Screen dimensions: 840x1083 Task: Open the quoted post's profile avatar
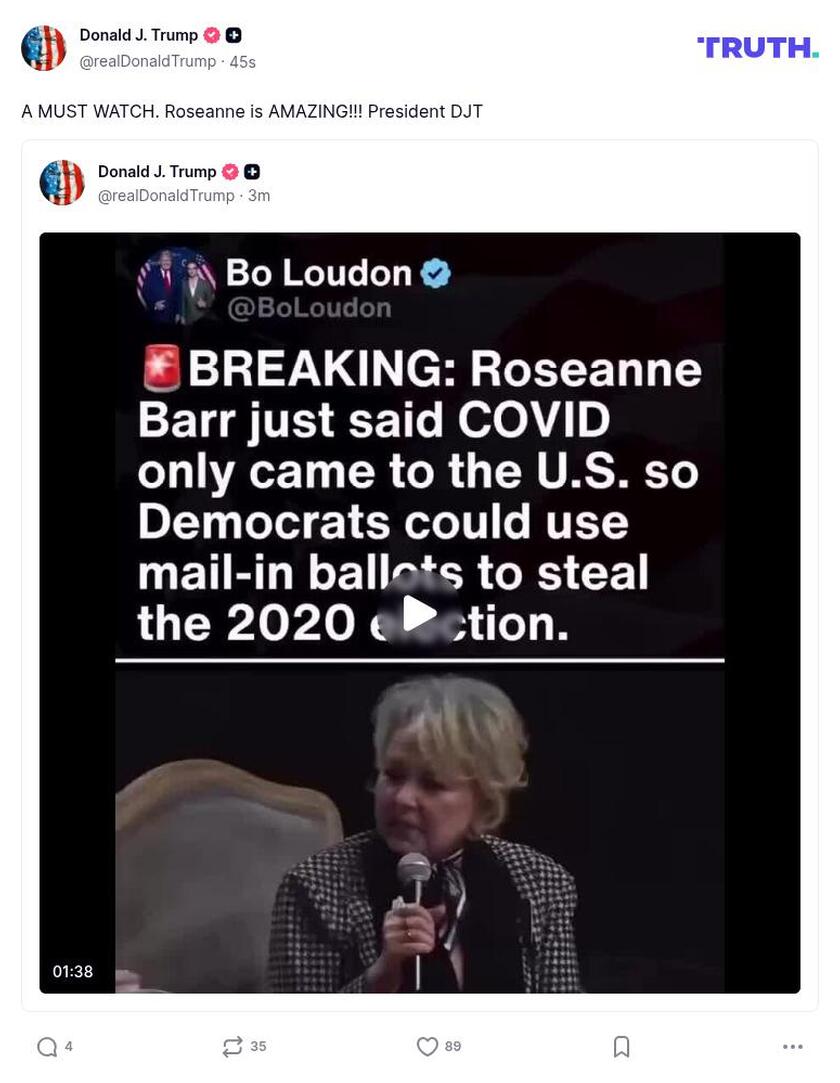click(x=62, y=182)
